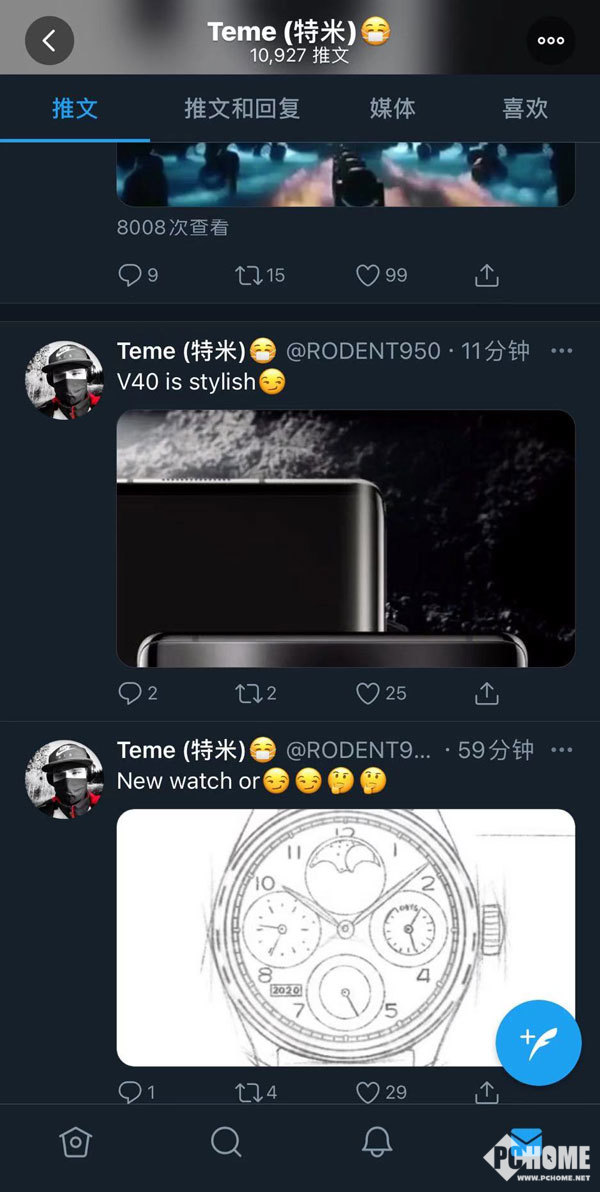Open the 喜欢 tab
The width and height of the screenshot is (600, 1192).
(525, 108)
